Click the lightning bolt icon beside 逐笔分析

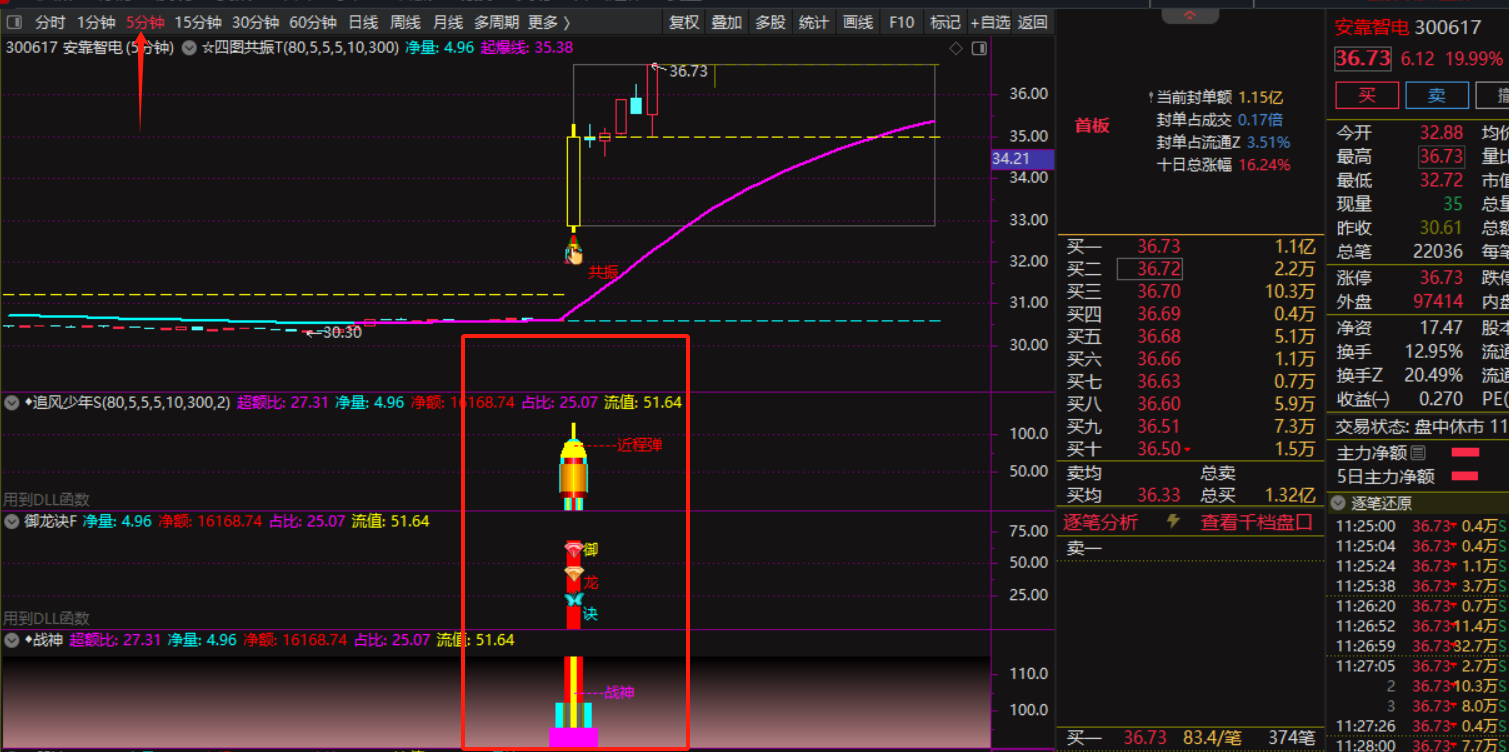coord(1174,522)
